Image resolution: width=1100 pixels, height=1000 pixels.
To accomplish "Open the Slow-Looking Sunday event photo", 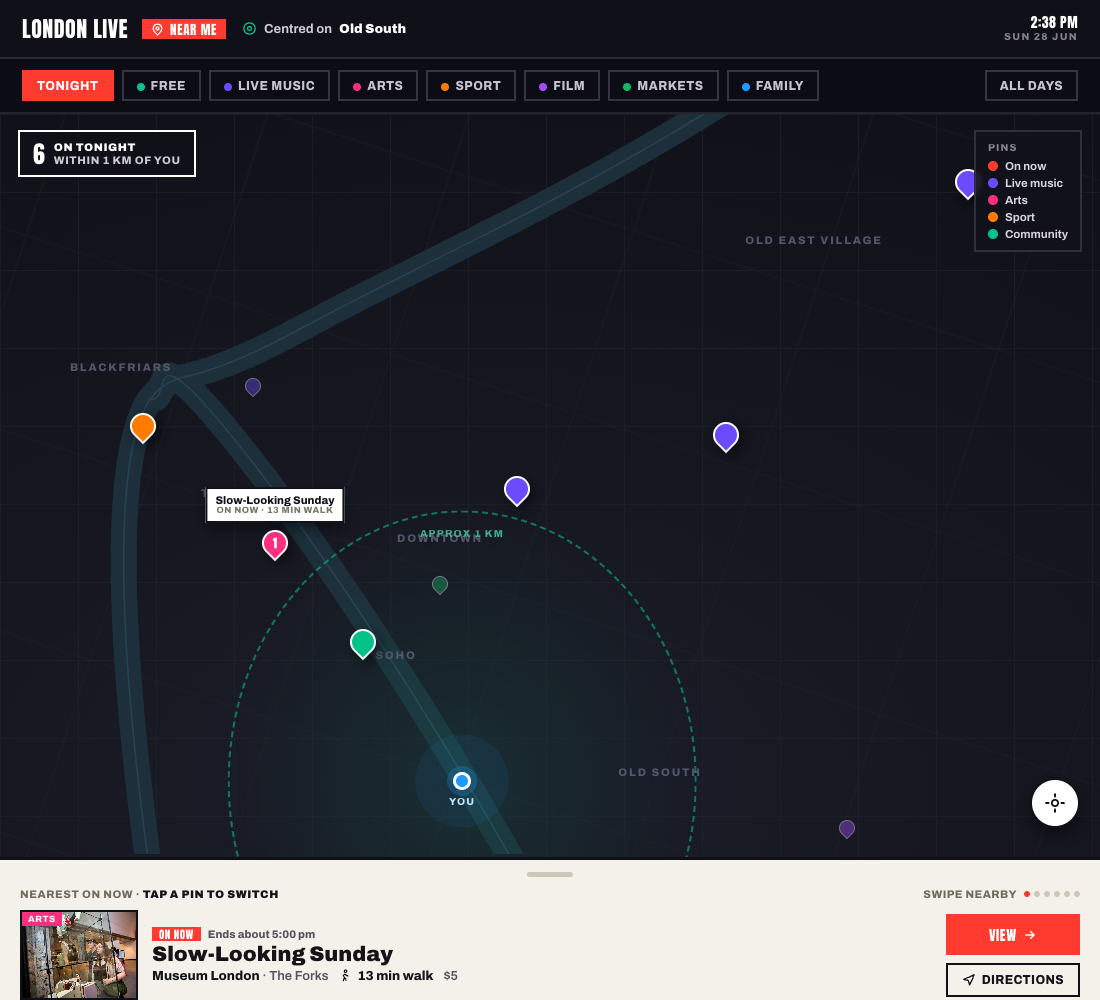I will (79, 955).
